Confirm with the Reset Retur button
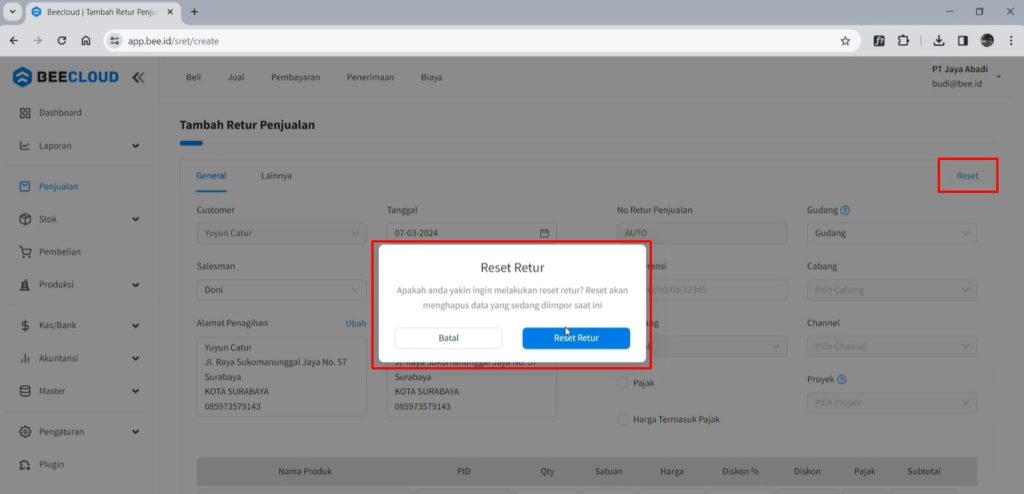Screen dimensions: 1024x494 576,338
